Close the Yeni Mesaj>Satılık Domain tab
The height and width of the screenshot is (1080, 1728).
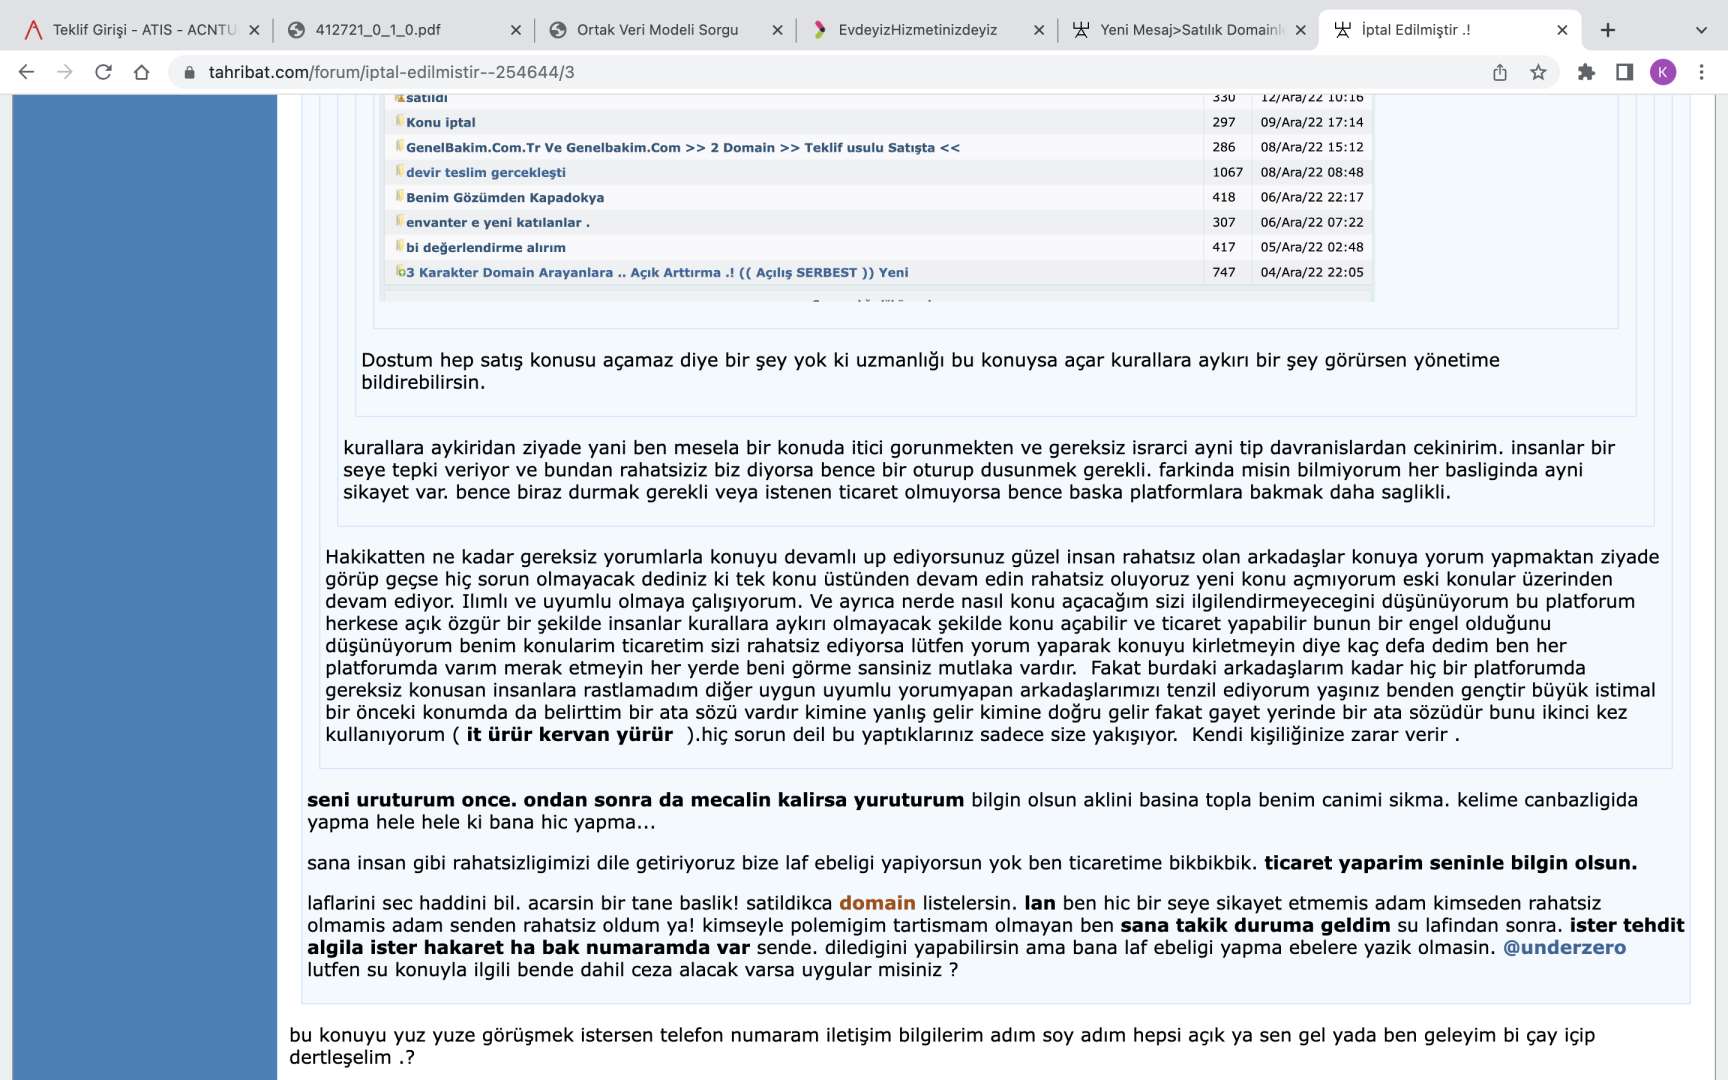point(1300,30)
